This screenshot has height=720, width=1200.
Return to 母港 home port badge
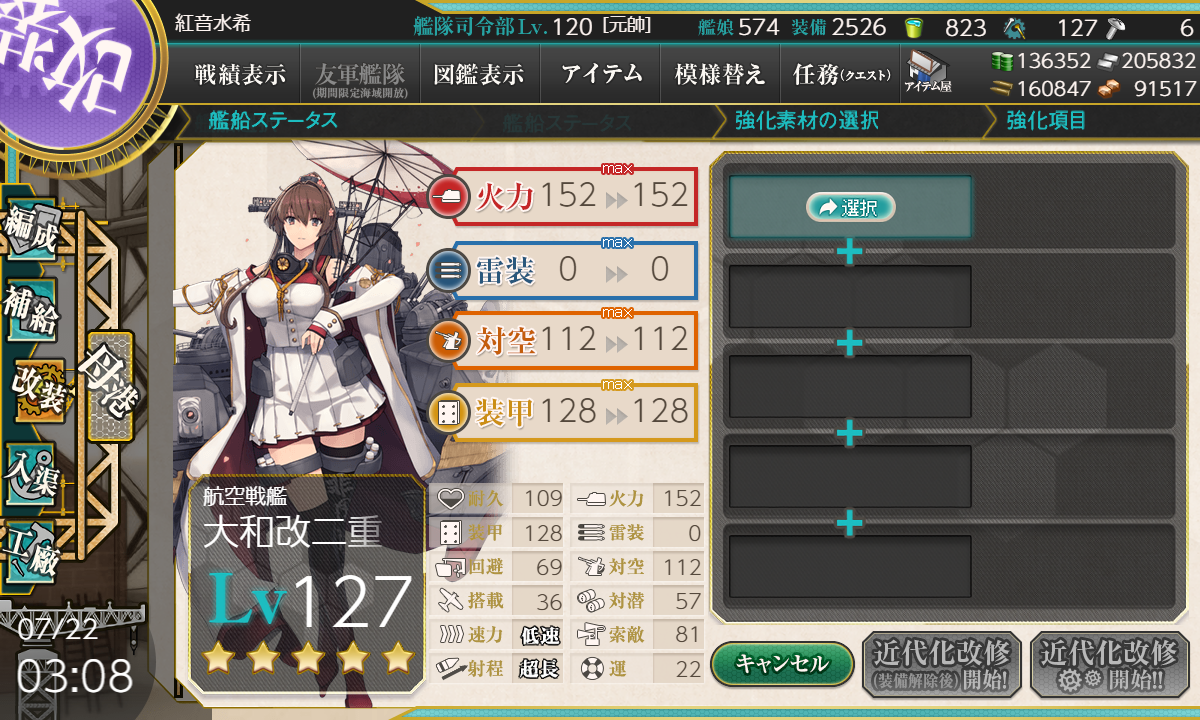(x=109, y=386)
